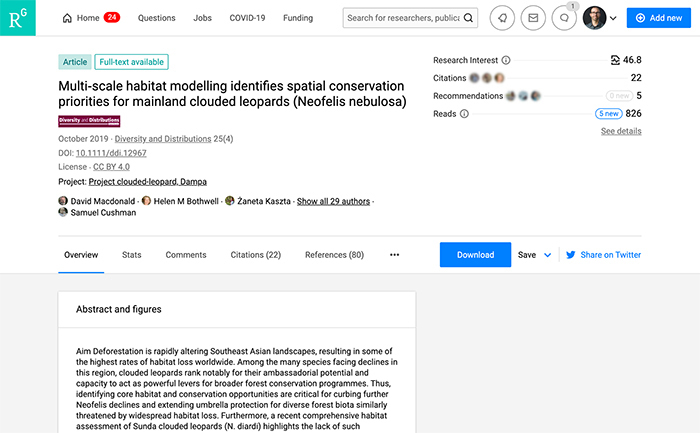The width and height of the screenshot is (700, 433).
Task: Open the notifications bell
Action: coord(504,18)
